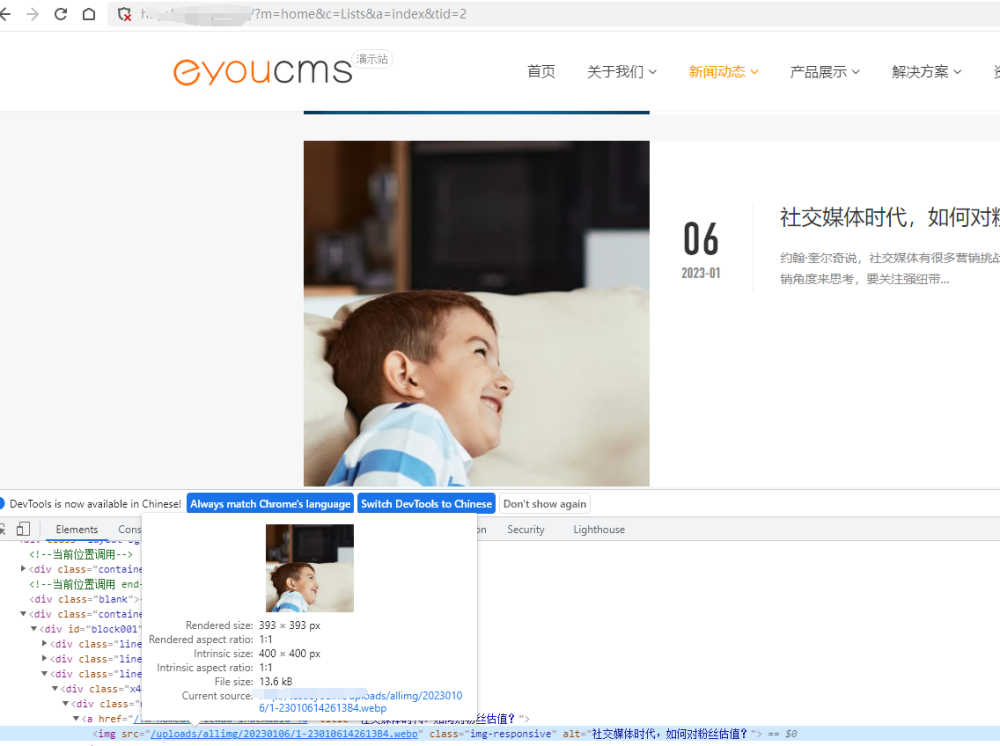The width and height of the screenshot is (1000, 746).
Task: Expand chevron beside 解决方案
Action: coord(957,72)
